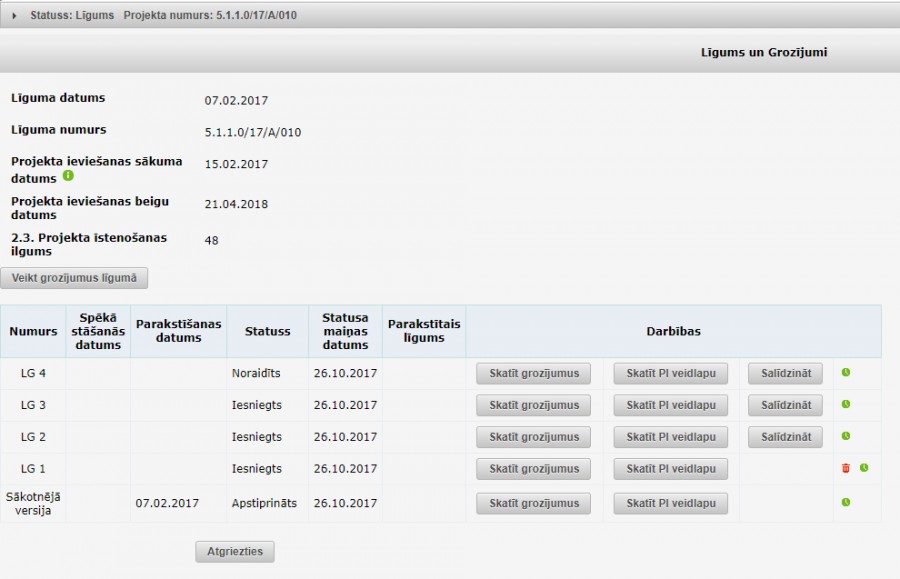The height and width of the screenshot is (579, 900).
Task: Click the Statuss column header
Action: pyautogui.click(x=267, y=331)
